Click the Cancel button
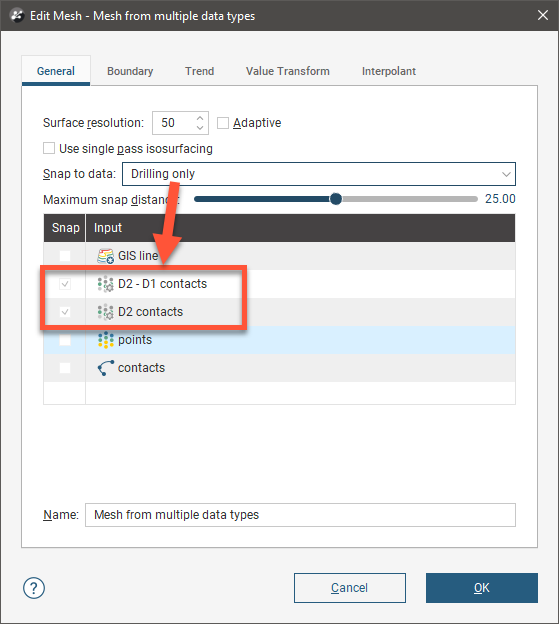The image size is (559, 624). [350, 588]
